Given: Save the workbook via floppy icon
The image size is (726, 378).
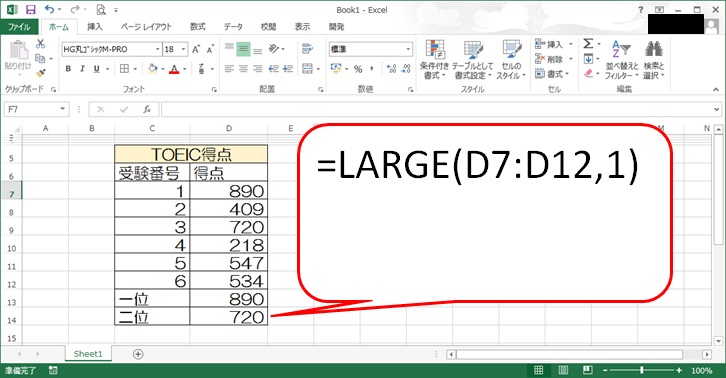Looking at the screenshot, I should (x=31, y=9).
